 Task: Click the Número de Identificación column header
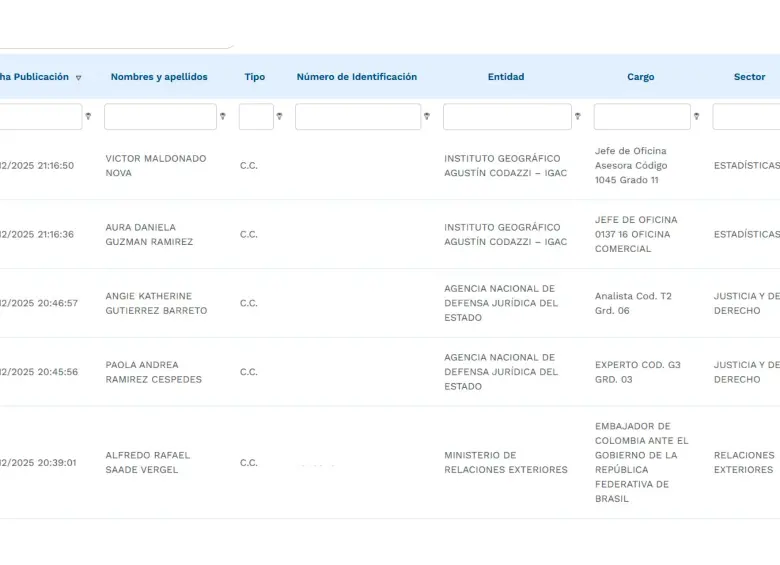pyautogui.click(x=356, y=77)
